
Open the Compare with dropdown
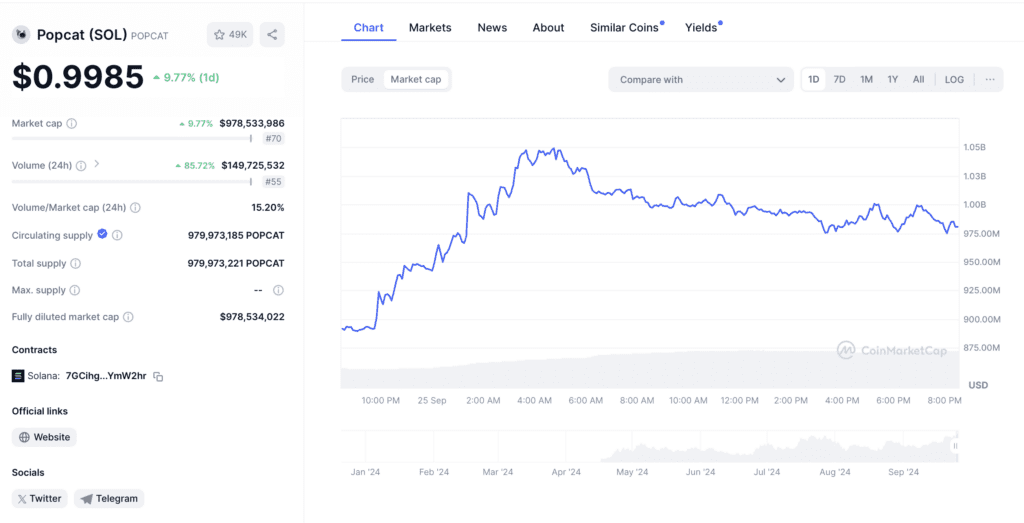(x=701, y=80)
